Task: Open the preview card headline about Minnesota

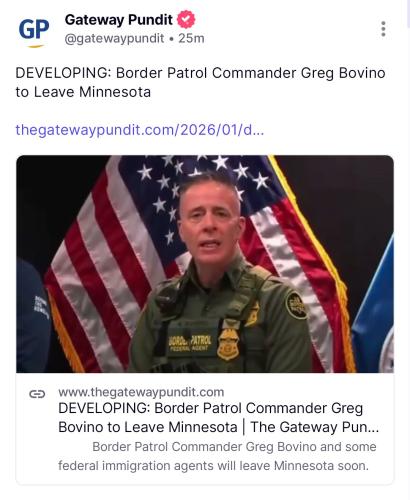Action: 219,418
